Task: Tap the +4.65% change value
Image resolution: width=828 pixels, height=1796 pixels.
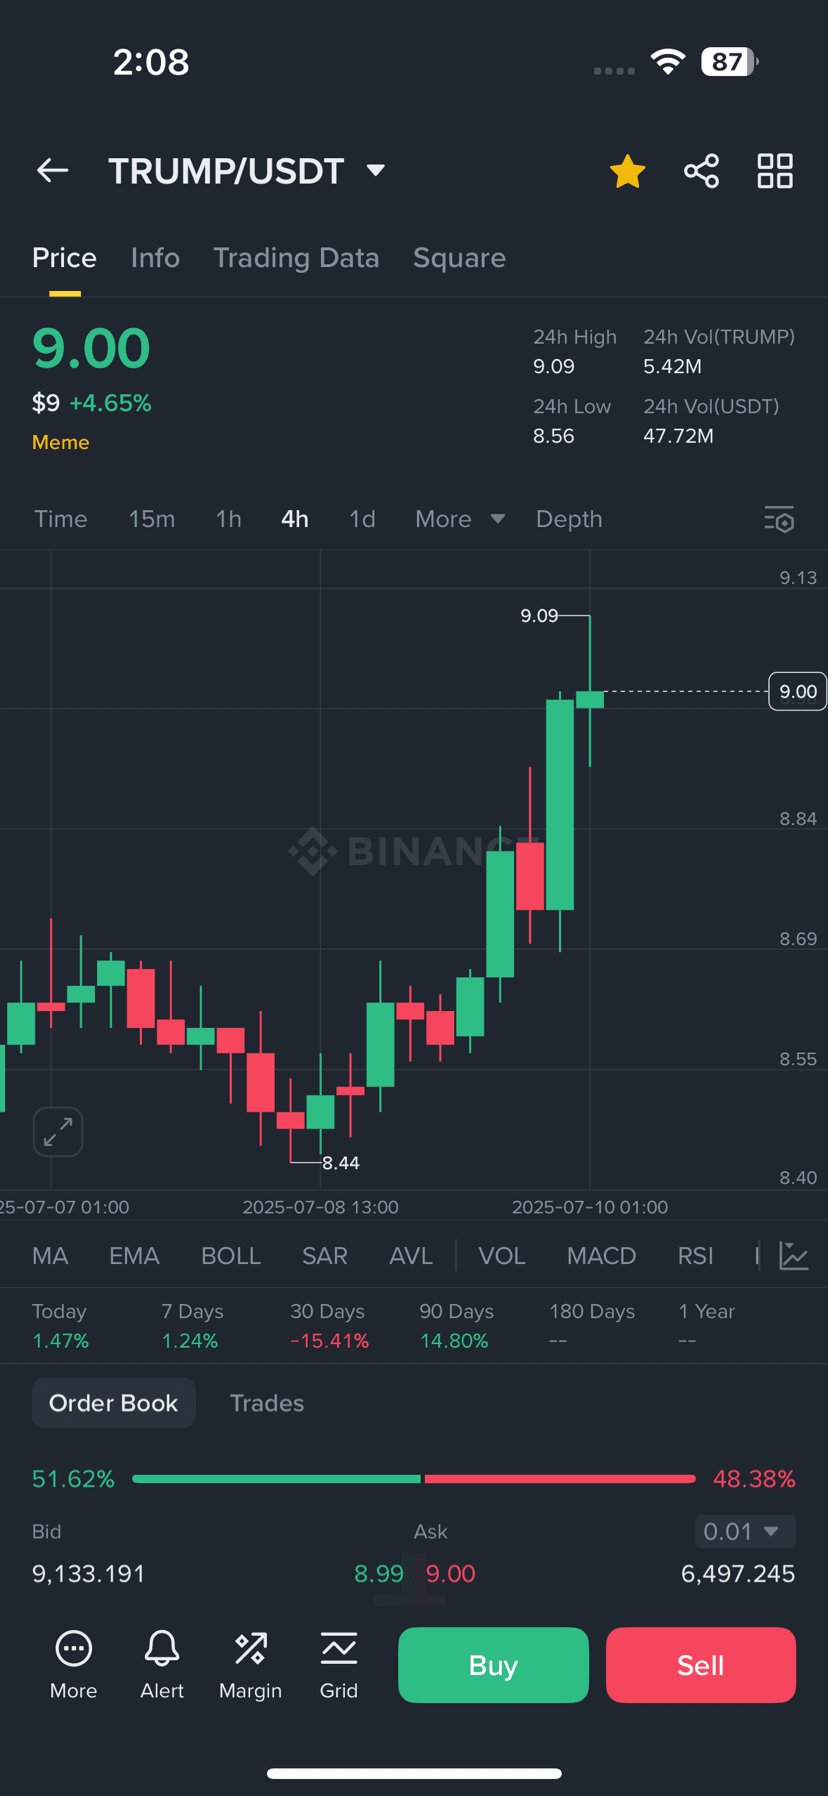Action: tap(110, 403)
